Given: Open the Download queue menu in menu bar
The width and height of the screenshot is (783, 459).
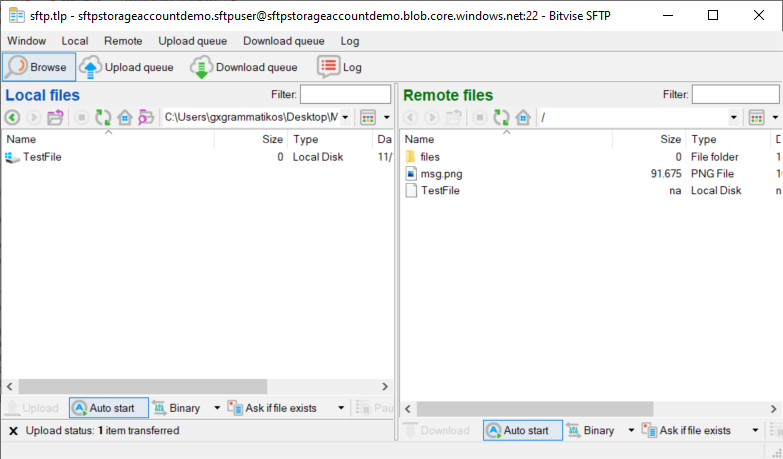Looking at the screenshot, I should [x=284, y=41].
